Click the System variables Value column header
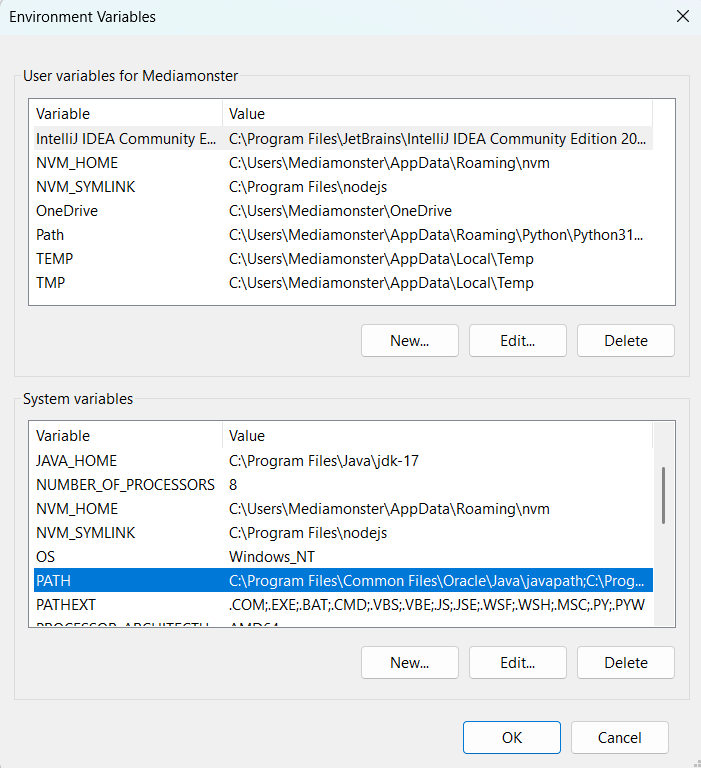Viewport: 701px width, 768px height. [437, 435]
